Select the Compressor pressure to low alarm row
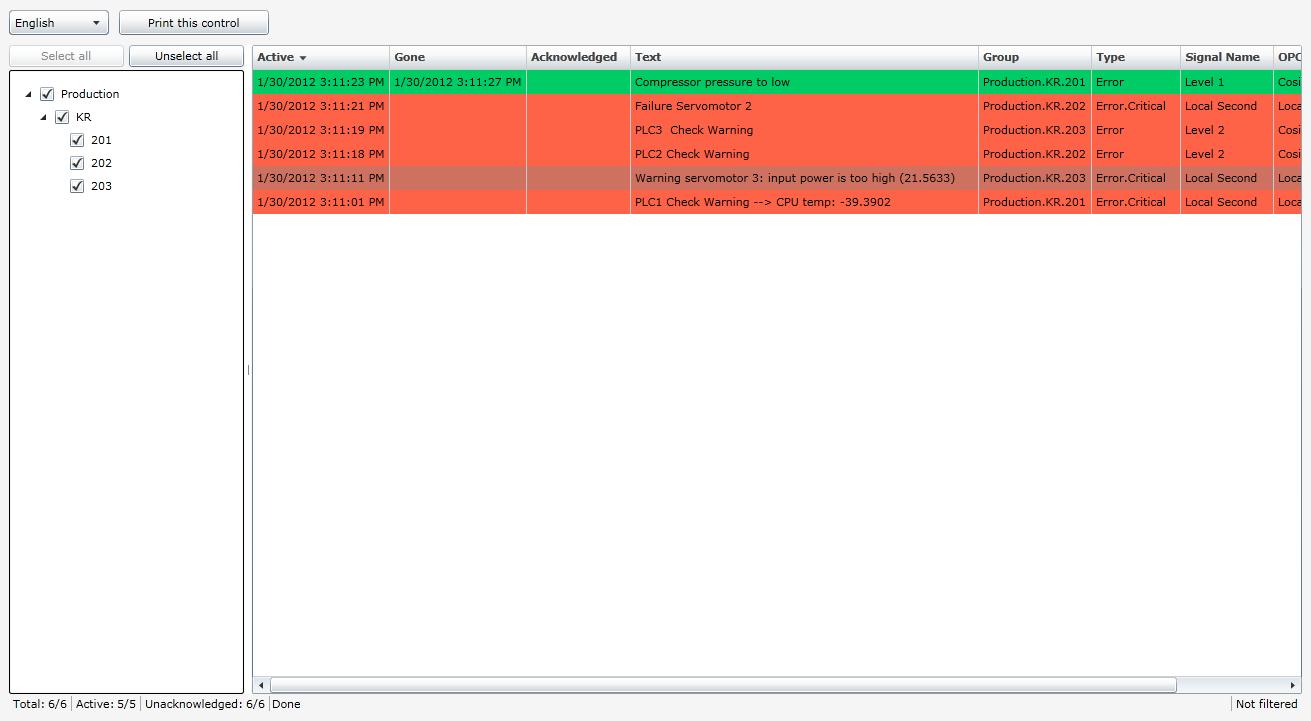The image size is (1311, 721). [x=711, y=82]
